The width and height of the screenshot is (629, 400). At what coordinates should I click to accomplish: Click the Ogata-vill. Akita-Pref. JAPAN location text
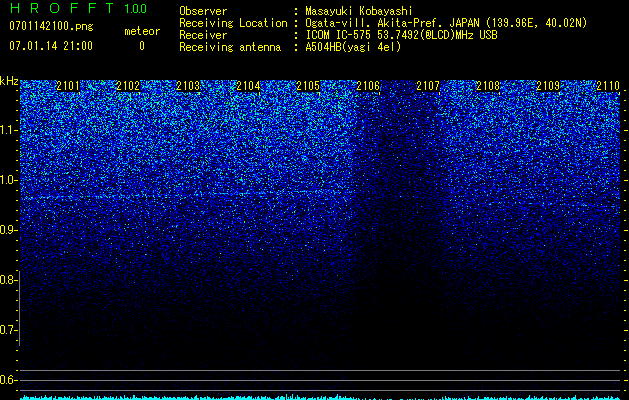(x=446, y=23)
